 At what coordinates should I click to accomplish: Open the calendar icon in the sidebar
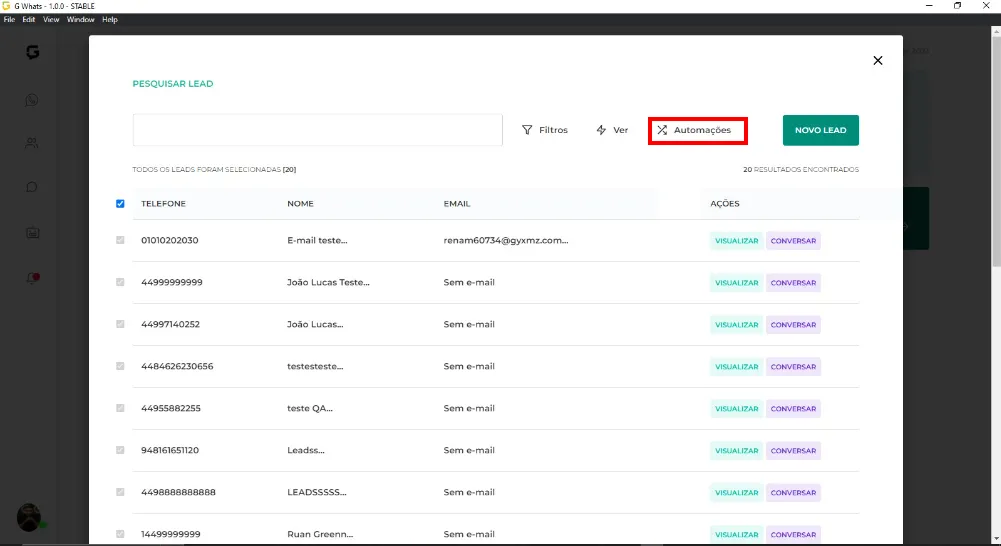tap(33, 232)
